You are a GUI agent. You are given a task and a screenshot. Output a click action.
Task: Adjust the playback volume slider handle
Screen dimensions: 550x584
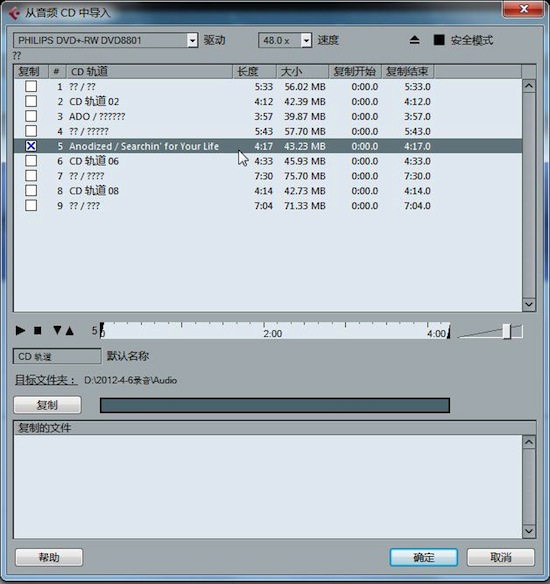point(506,331)
